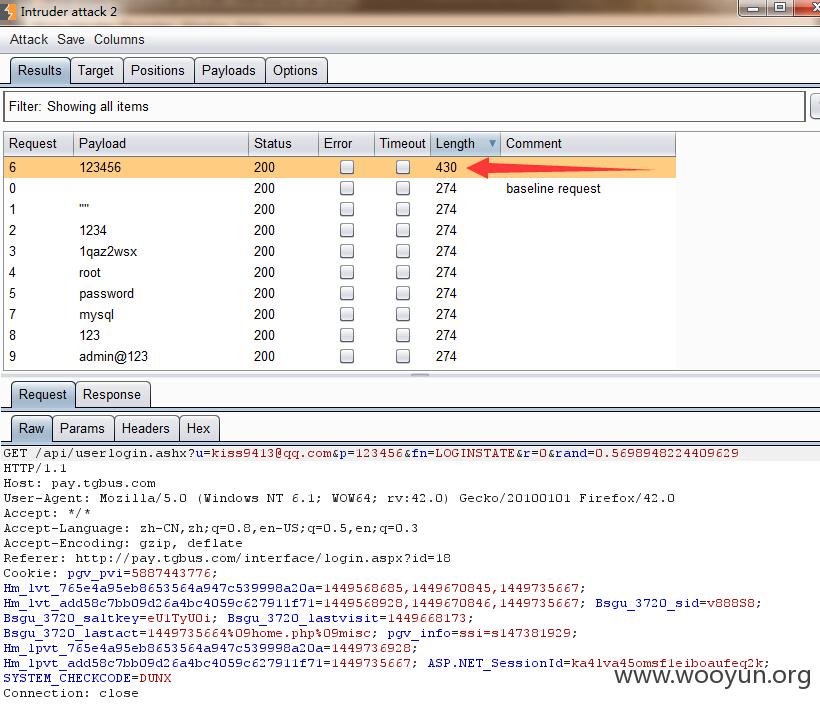This screenshot has width=820, height=704.
Task: Click the GET /api/userlogin.ashx request line
Action: point(371,453)
